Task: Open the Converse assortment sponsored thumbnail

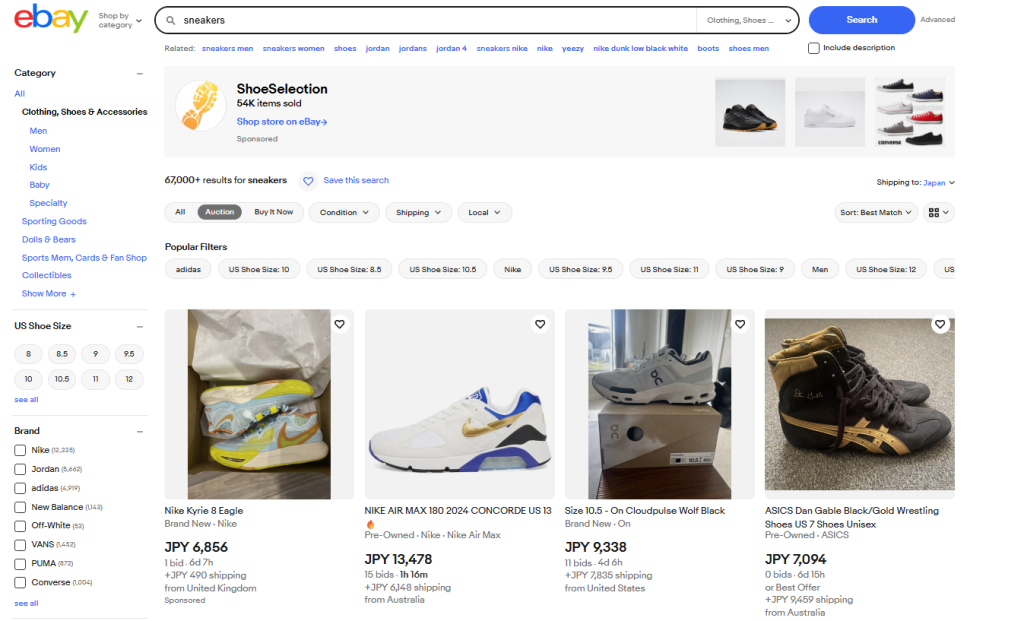Action: (x=910, y=112)
